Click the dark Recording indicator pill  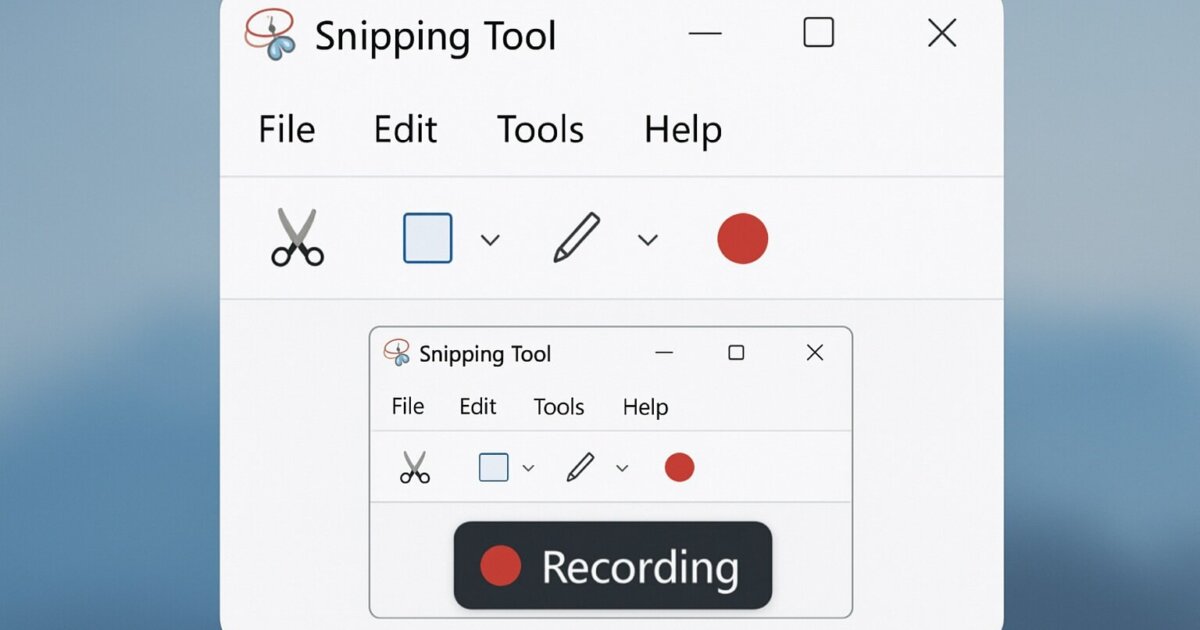click(613, 566)
